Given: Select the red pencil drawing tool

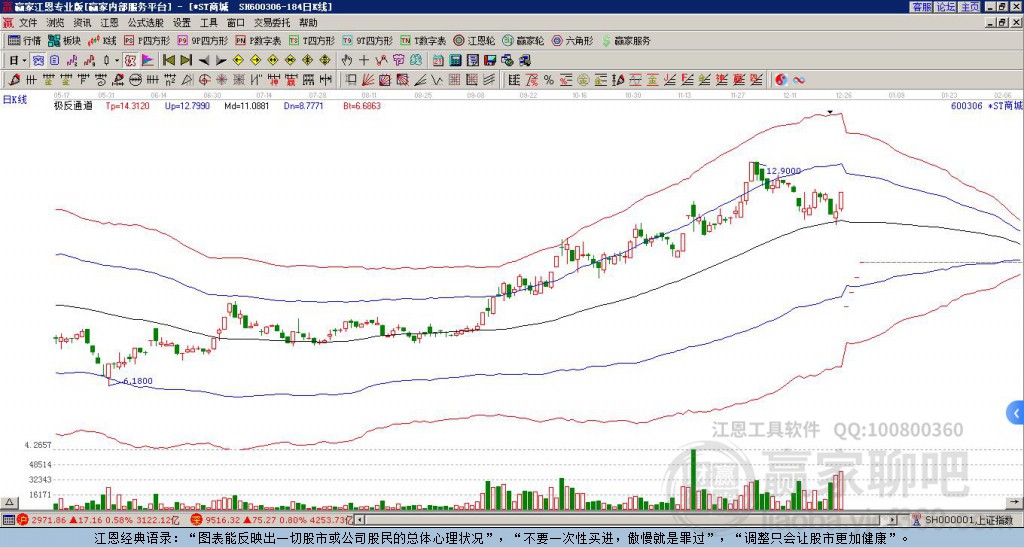Looking at the screenshot, I should (14, 80).
